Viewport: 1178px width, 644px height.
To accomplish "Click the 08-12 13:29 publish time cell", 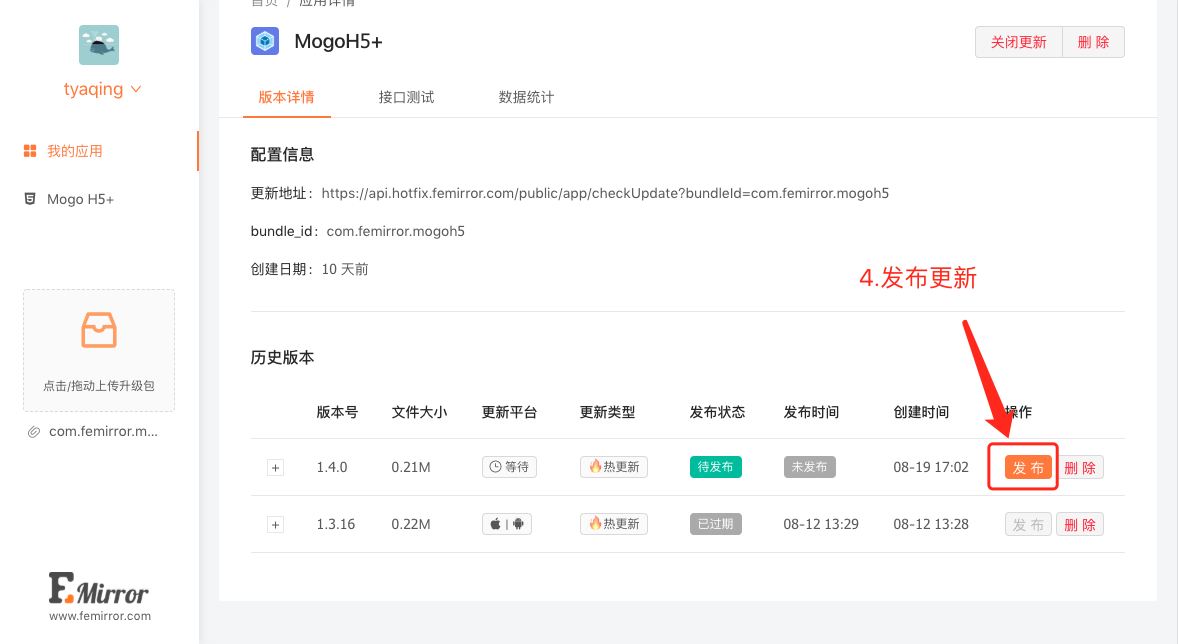I will tap(821, 525).
